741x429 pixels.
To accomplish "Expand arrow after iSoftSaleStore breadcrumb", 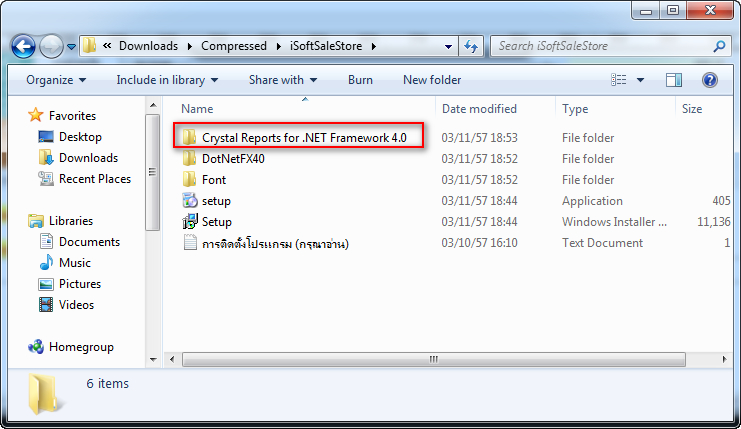I will (x=374, y=46).
